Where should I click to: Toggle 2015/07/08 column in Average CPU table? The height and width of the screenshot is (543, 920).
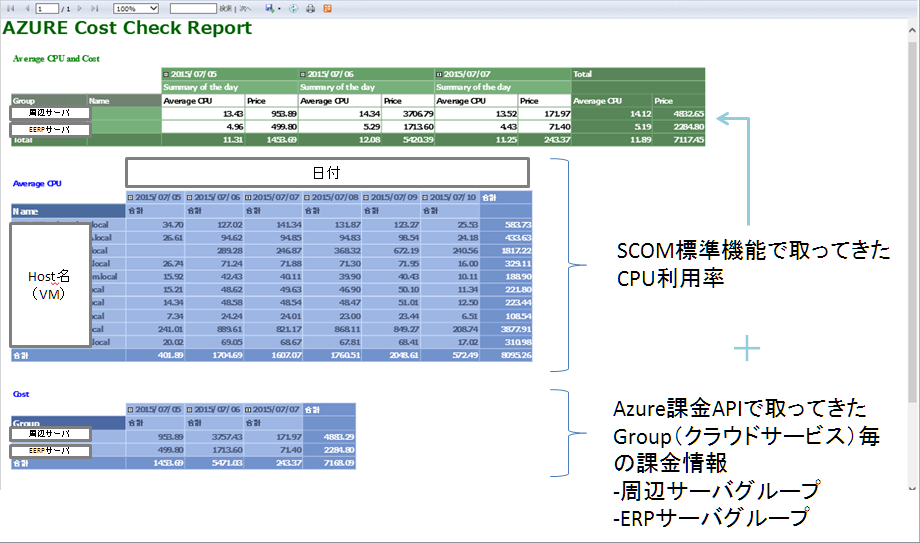pos(307,198)
